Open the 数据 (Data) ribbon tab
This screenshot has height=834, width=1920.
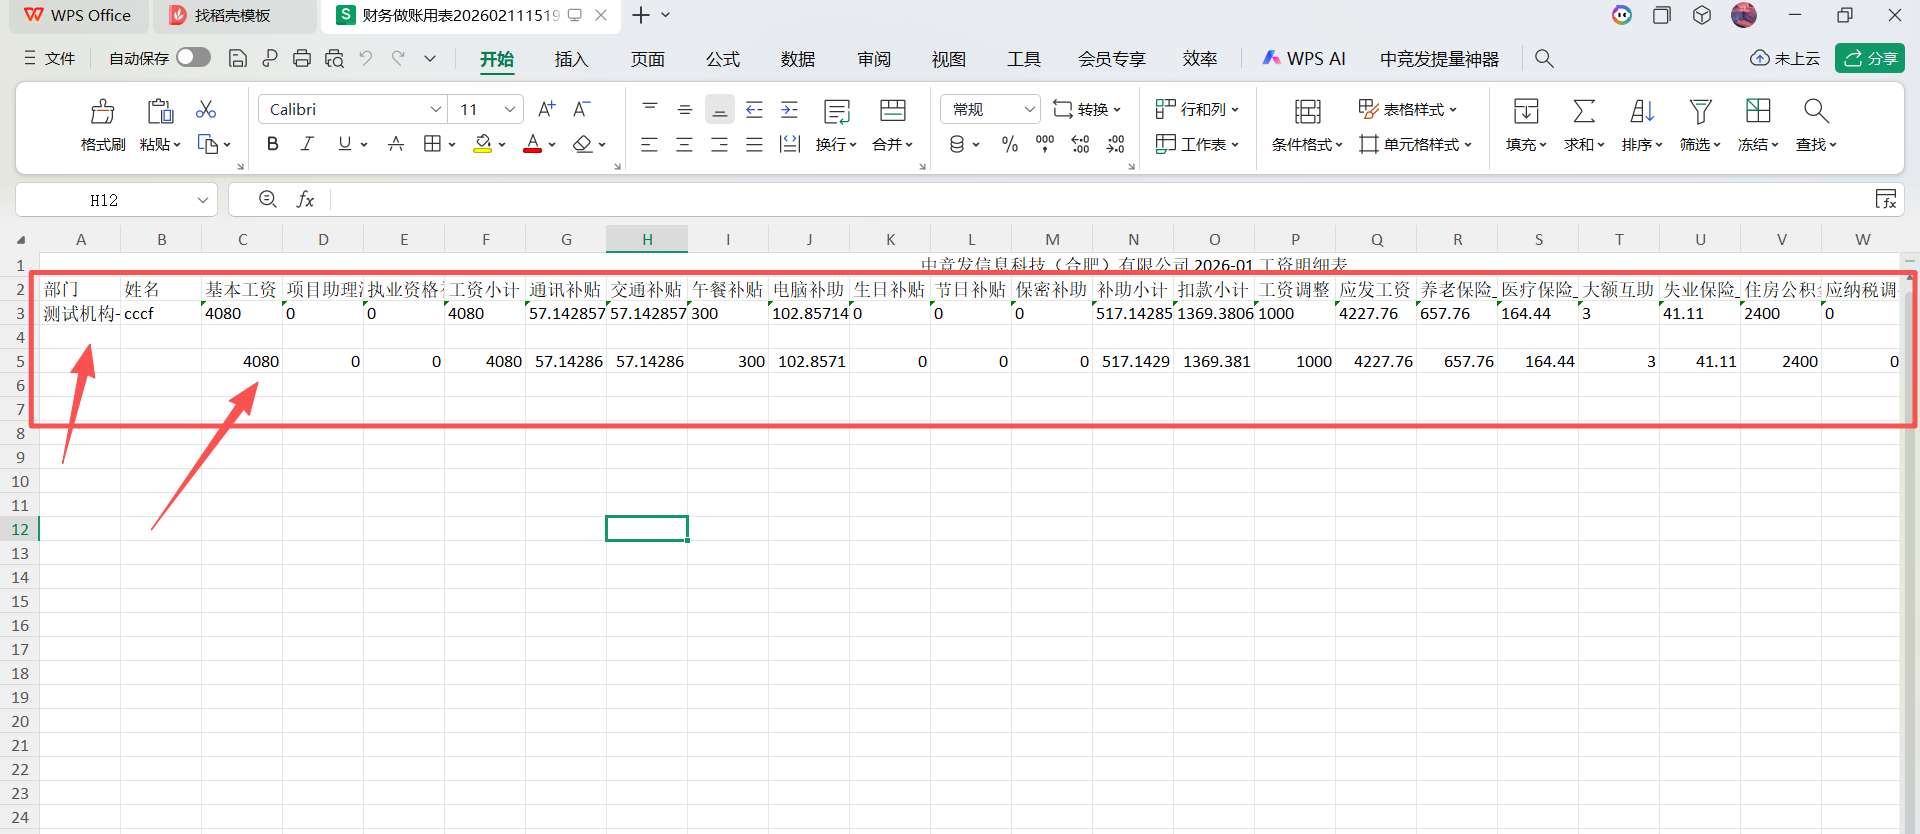[x=797, y=59]
